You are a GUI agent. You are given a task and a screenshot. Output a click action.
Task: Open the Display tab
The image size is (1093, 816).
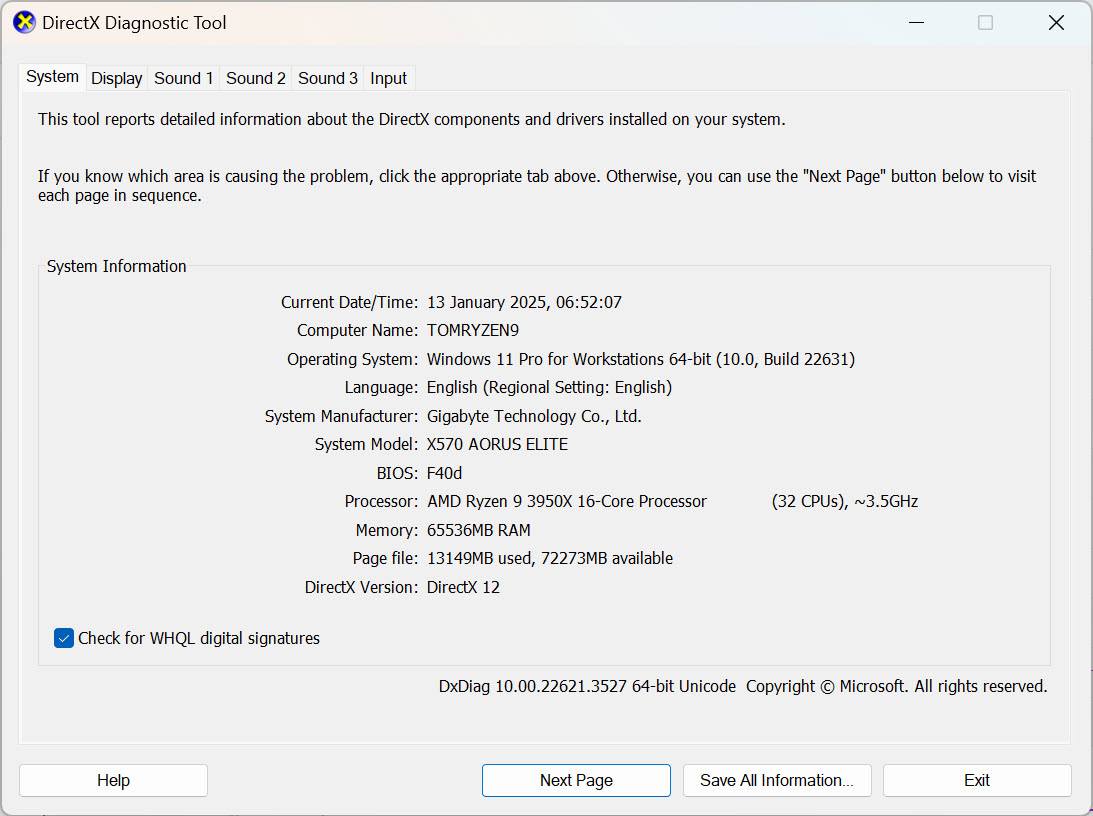(117, 78)
